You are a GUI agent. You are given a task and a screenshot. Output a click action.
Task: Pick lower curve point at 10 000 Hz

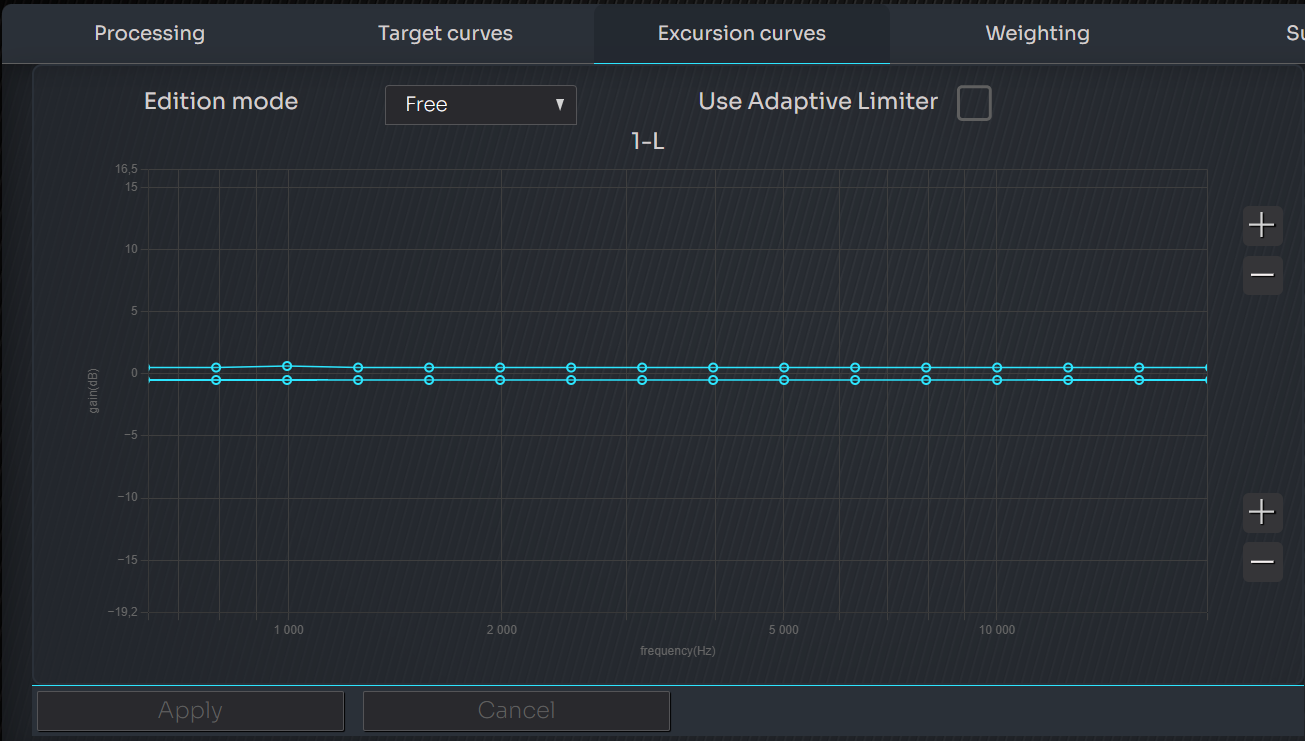997,380
